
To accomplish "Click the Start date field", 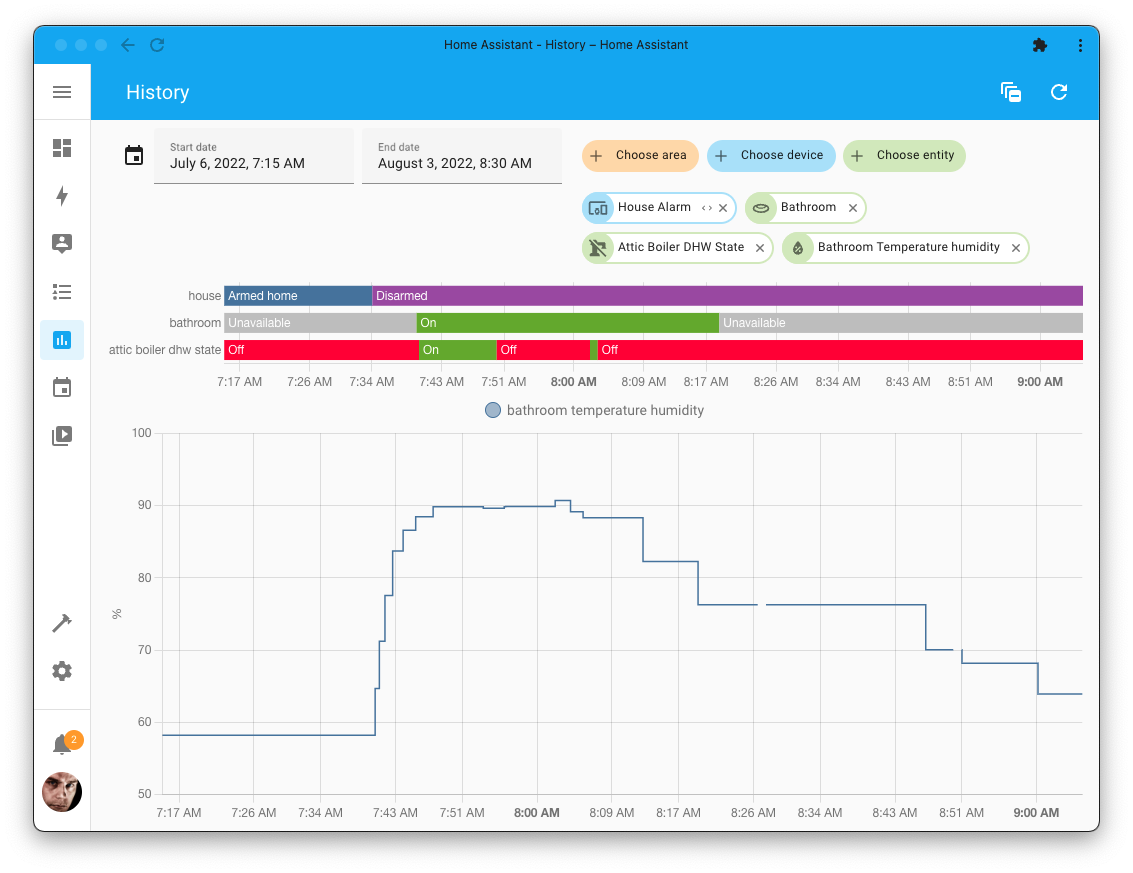I will click(x=254, y=156).
